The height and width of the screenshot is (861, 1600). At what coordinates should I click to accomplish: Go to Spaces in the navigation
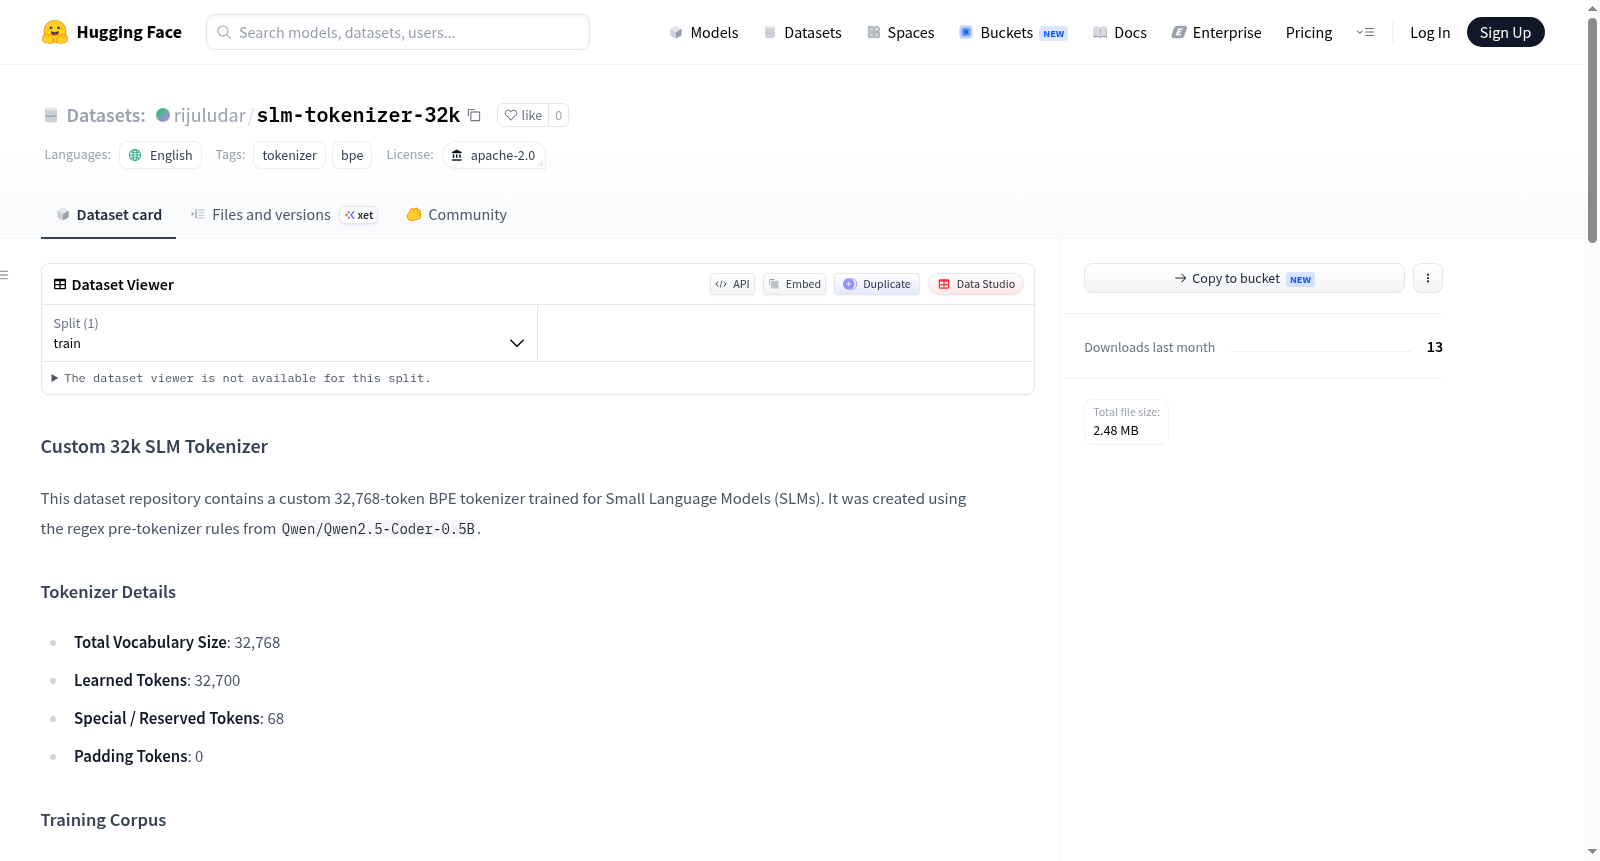click(x=901, y=32)
